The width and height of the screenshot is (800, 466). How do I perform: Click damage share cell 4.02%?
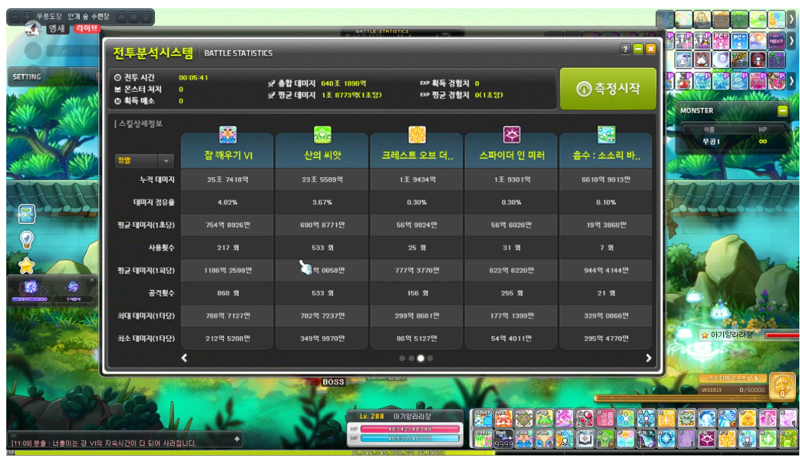(x=228, y=202)
